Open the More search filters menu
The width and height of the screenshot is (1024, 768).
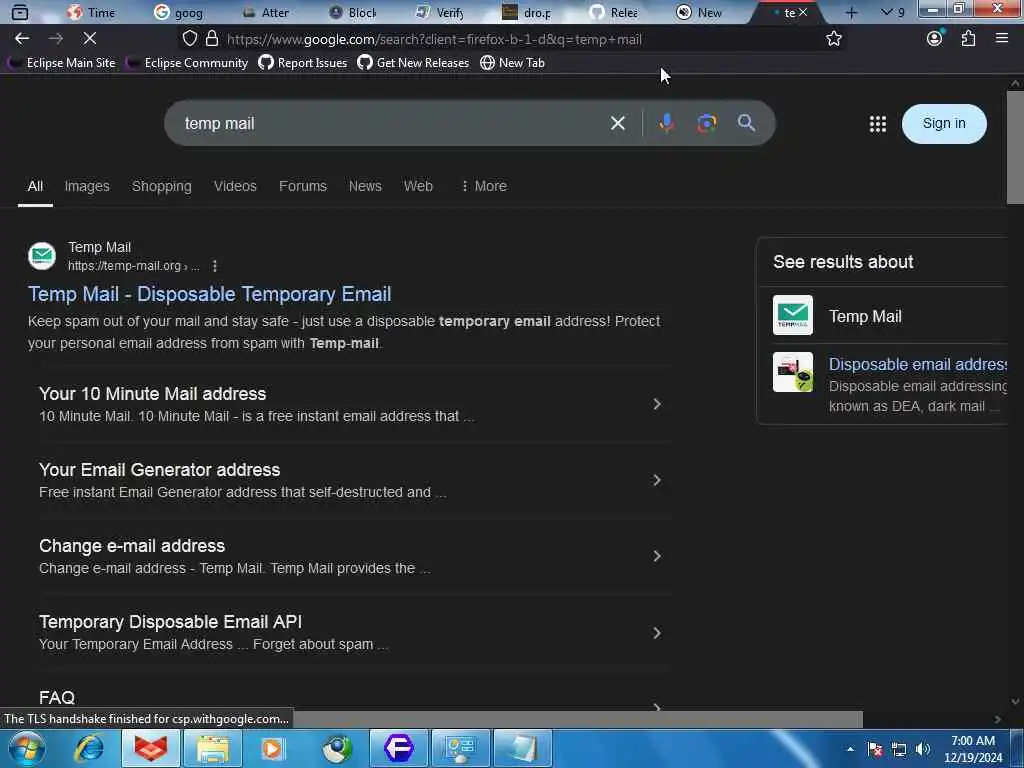(484, 186)
